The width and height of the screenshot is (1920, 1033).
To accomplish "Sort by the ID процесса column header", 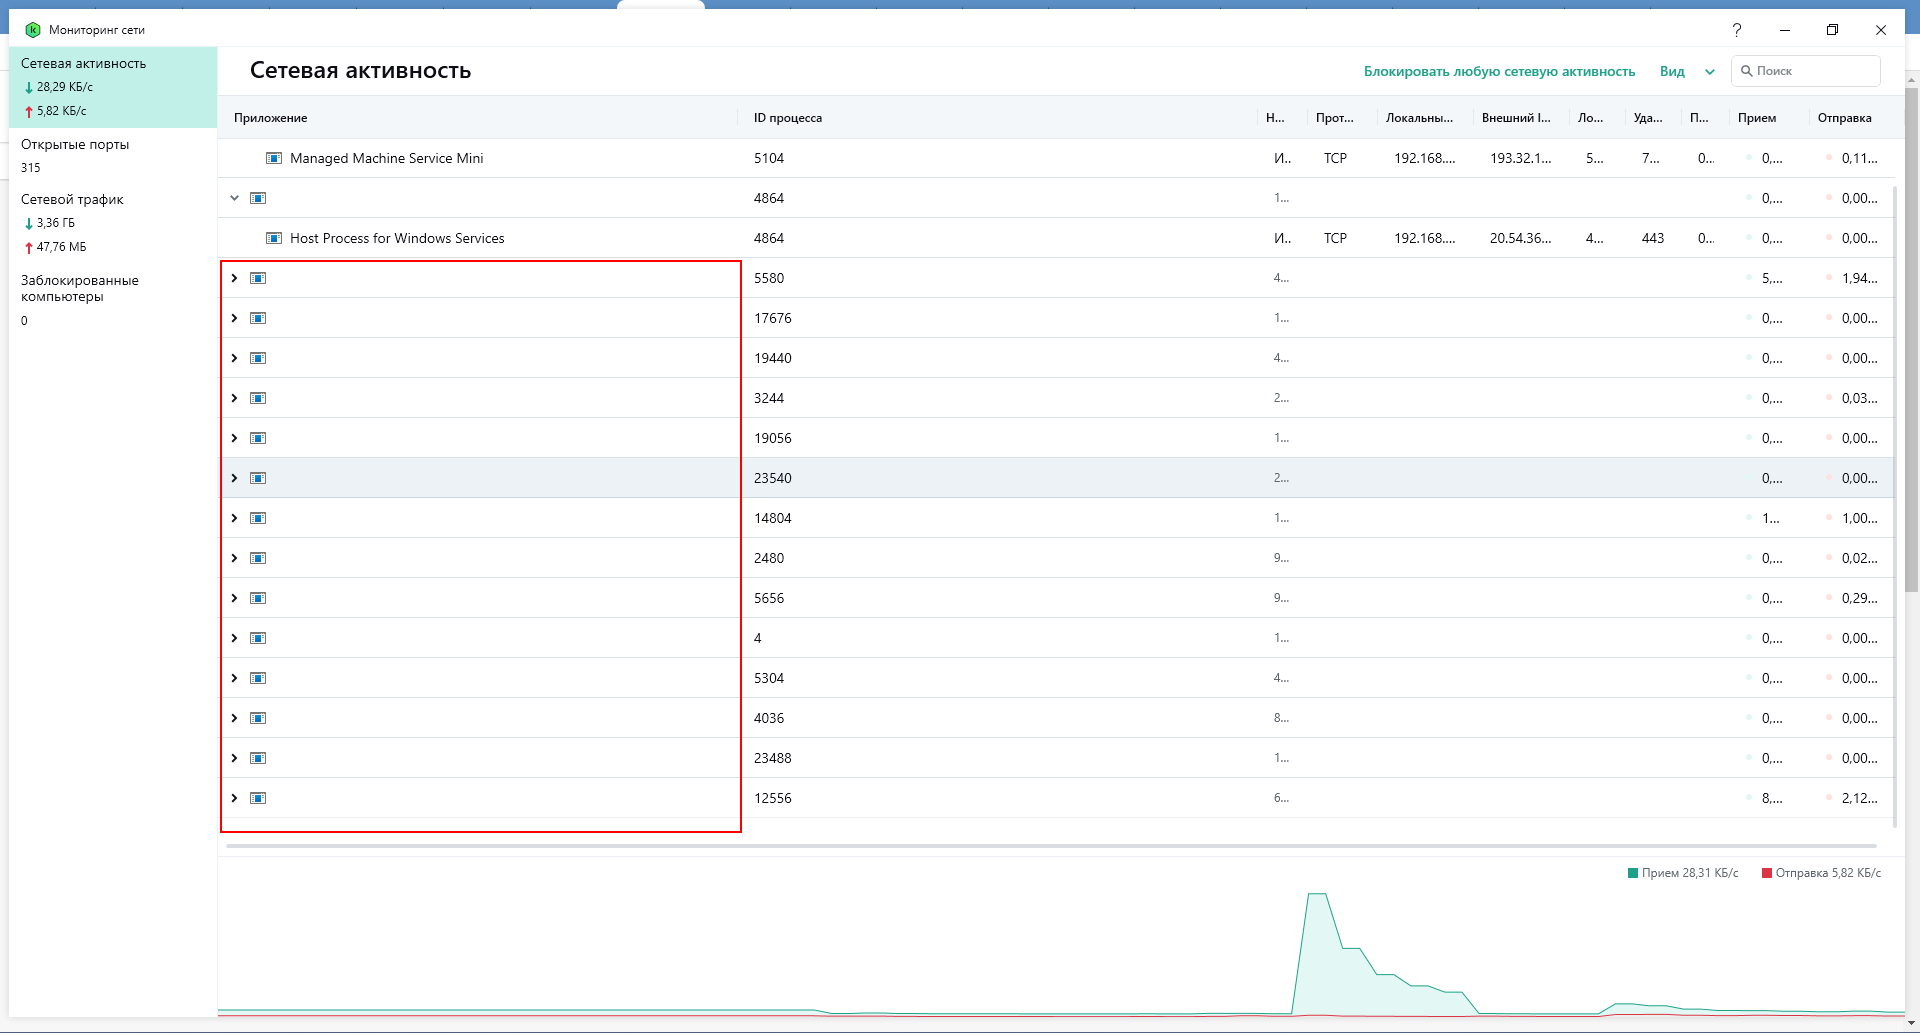I will tap(788, 118).
